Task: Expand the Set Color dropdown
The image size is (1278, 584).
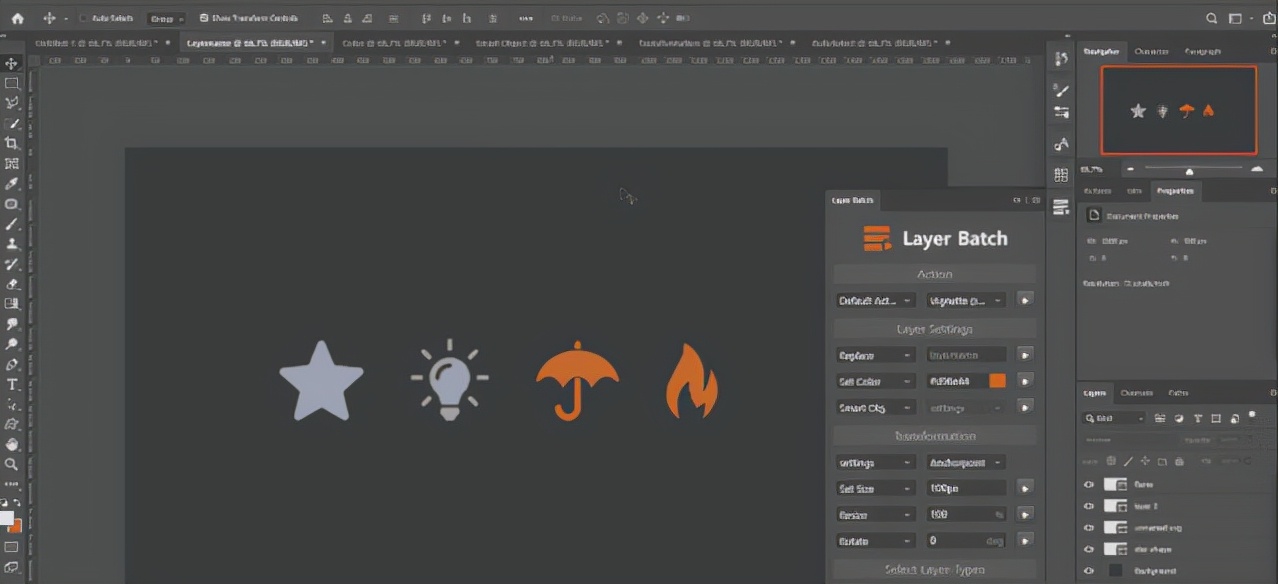Action: click(875, 381)
